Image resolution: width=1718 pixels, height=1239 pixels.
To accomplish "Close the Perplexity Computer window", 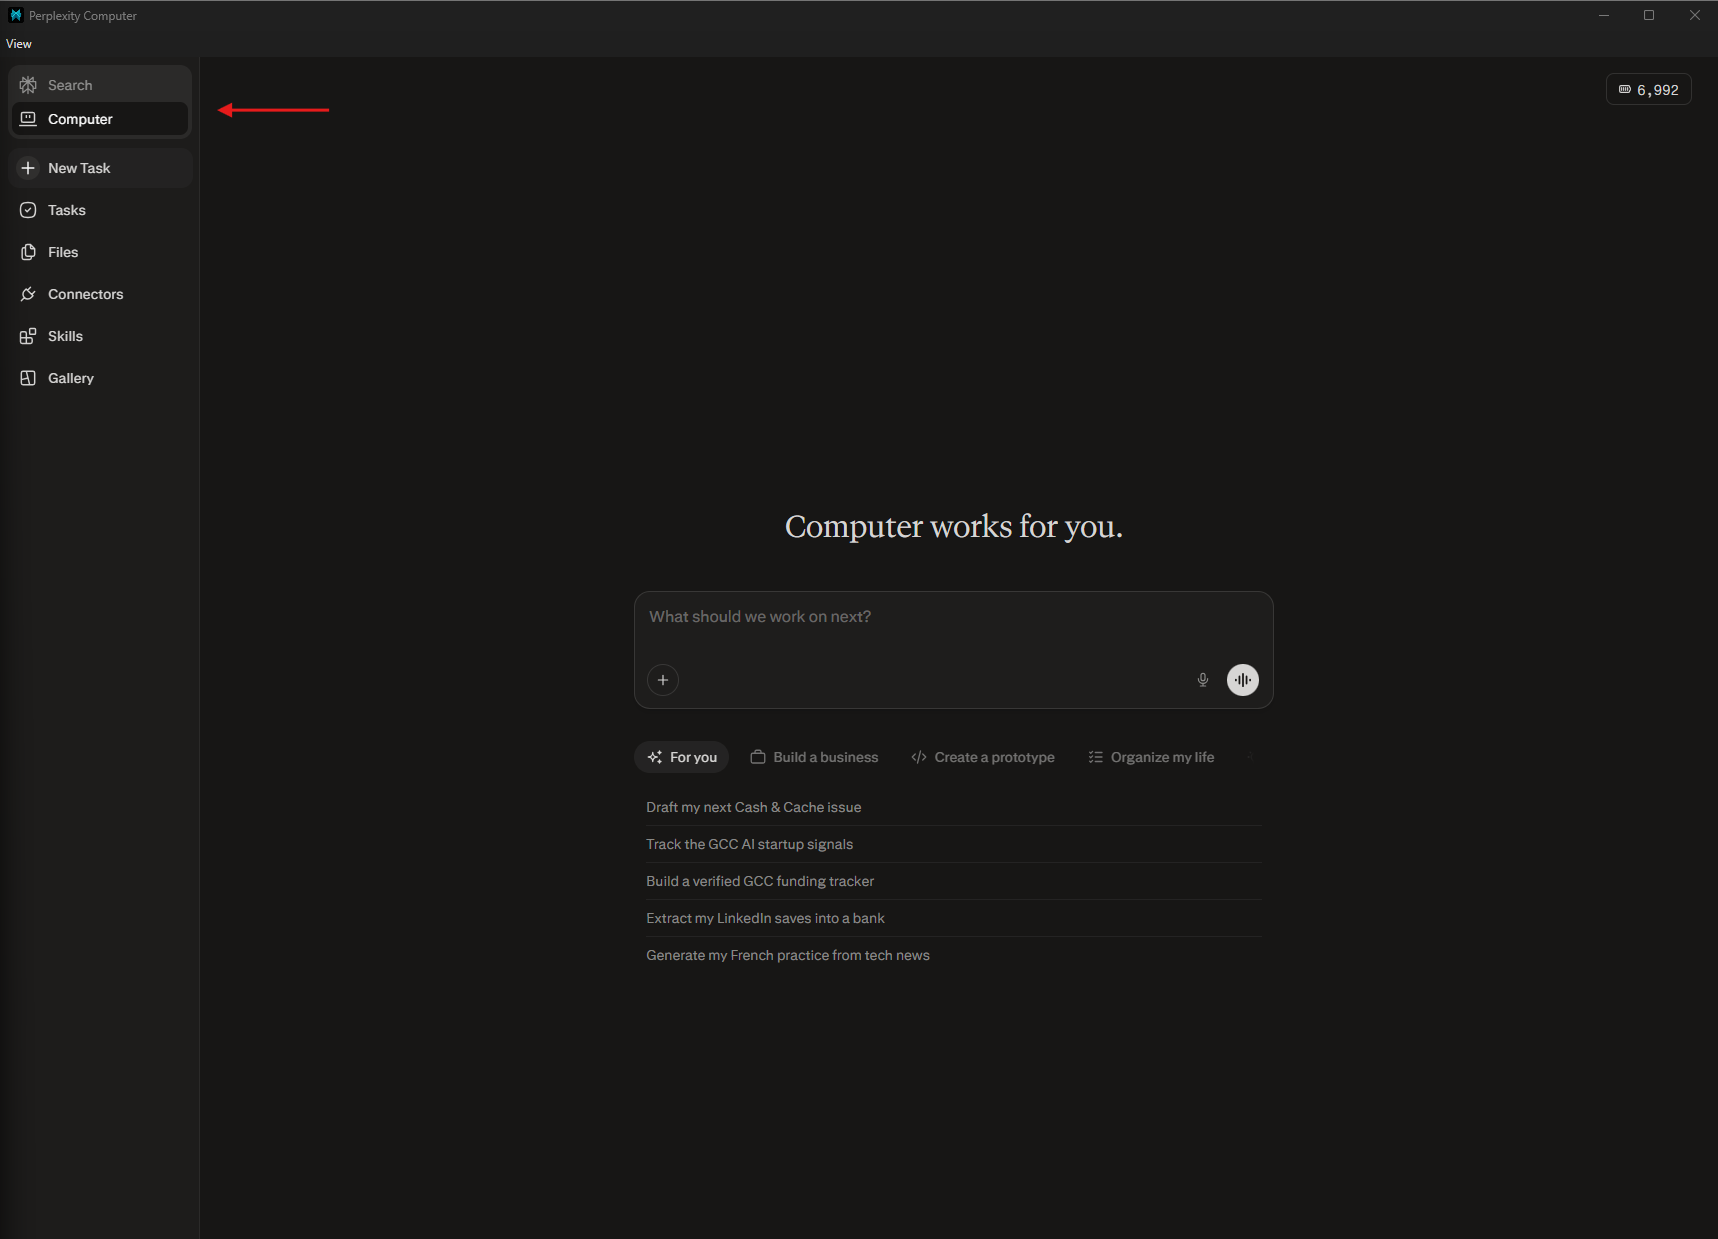I will [1695, 15].
